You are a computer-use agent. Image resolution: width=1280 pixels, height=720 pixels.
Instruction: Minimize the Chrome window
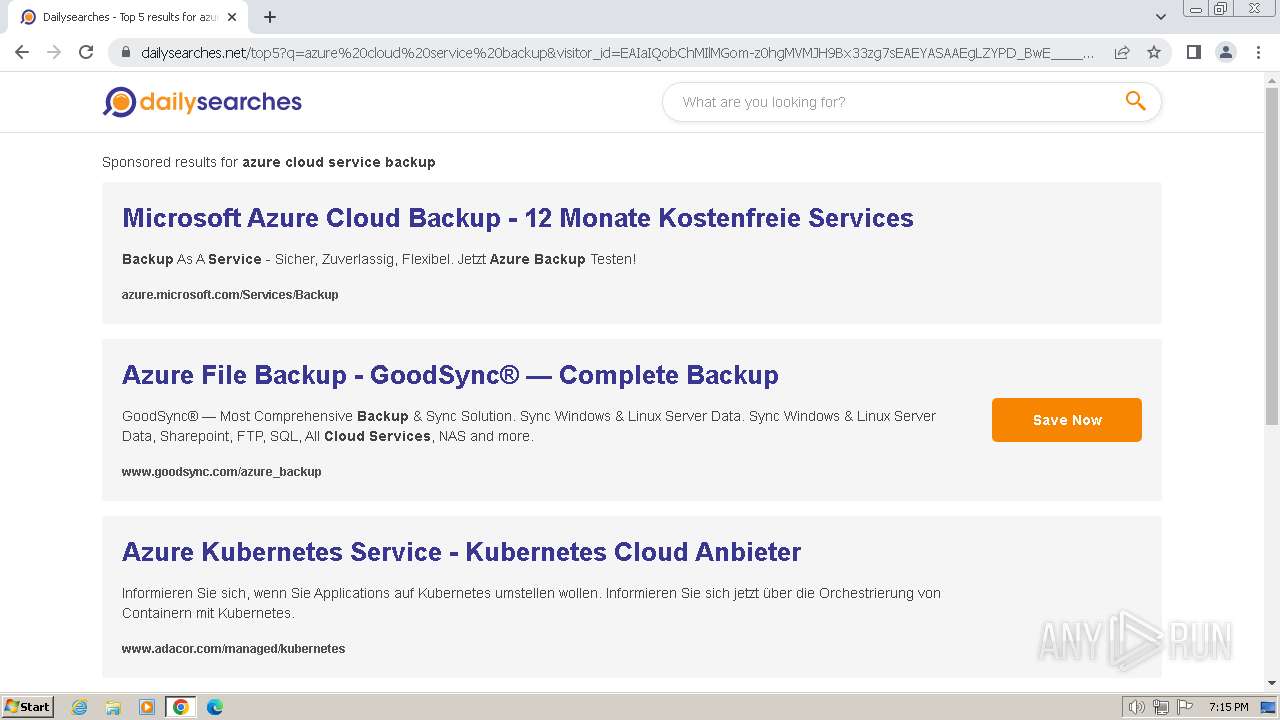pos(1195,9)
